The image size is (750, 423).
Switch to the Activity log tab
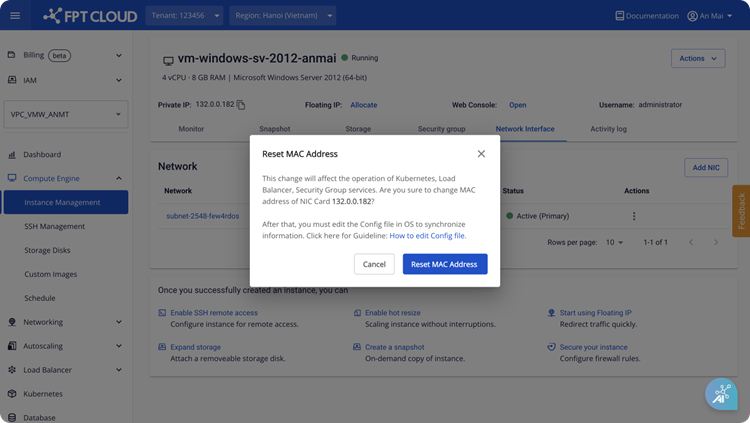pyautogui.click(x=608, y=129)
